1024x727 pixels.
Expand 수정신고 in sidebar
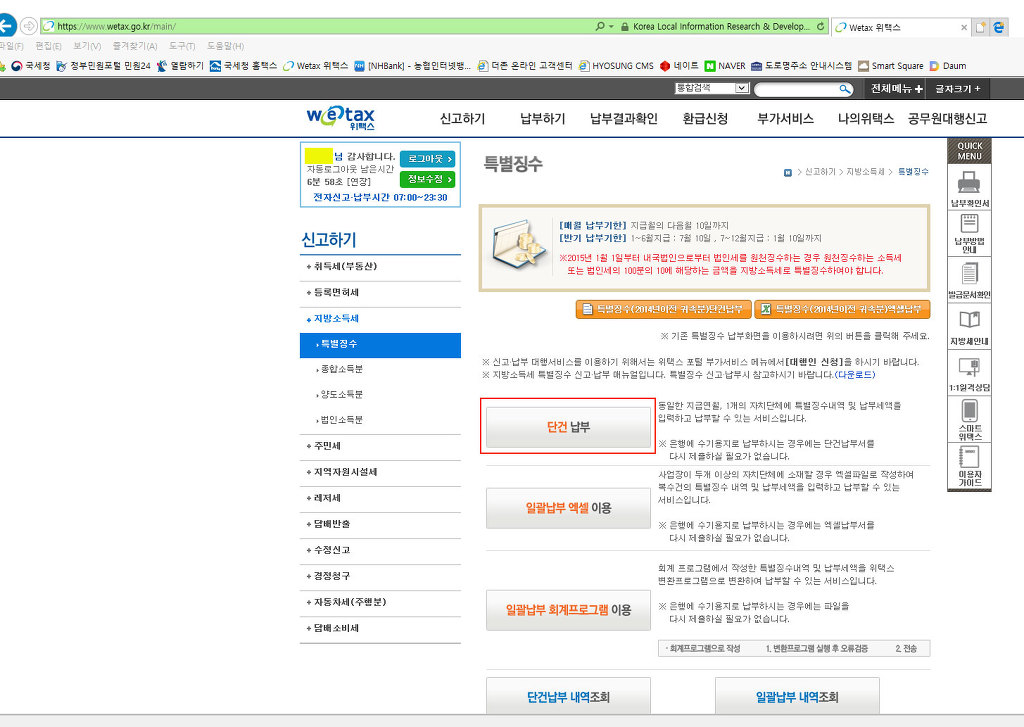(328, 551)
